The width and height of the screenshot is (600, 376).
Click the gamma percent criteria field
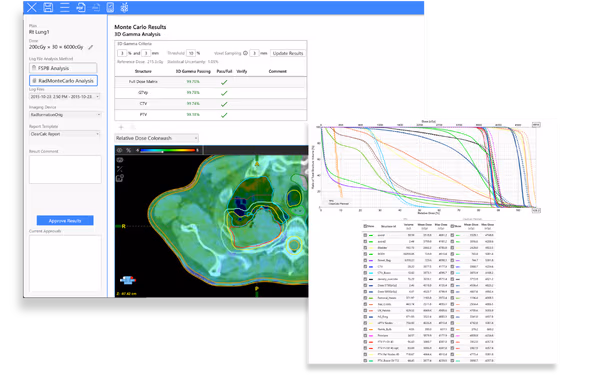[122, 53]
